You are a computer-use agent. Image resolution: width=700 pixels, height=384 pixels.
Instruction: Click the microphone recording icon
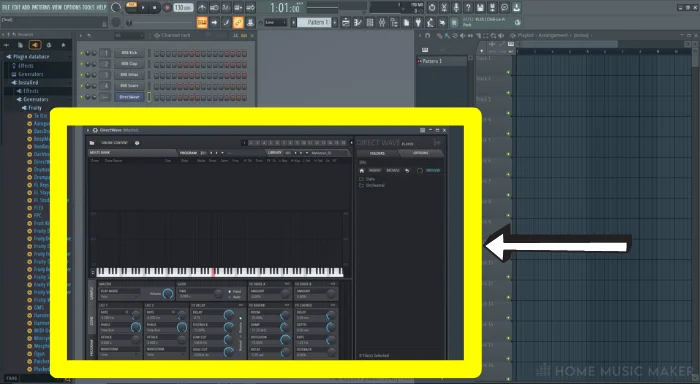tap(456, 8)
